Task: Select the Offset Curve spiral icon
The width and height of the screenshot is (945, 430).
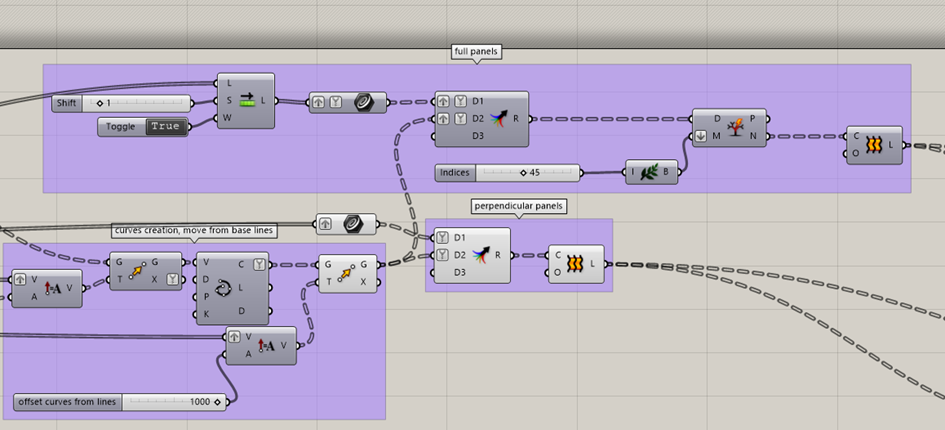Action: 224,288
